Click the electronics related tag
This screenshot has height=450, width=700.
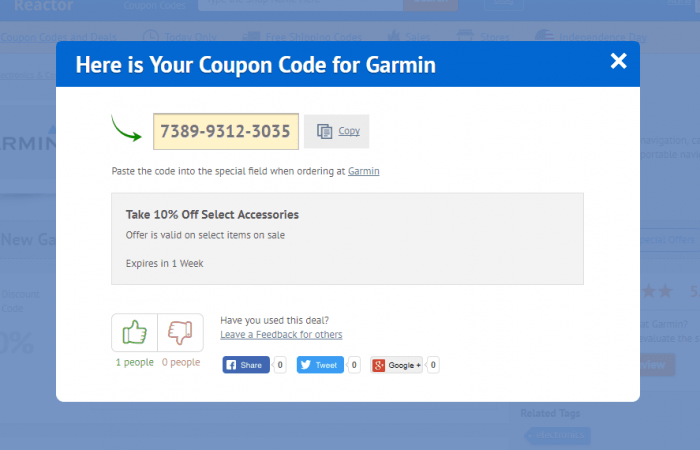coord(558,435)
